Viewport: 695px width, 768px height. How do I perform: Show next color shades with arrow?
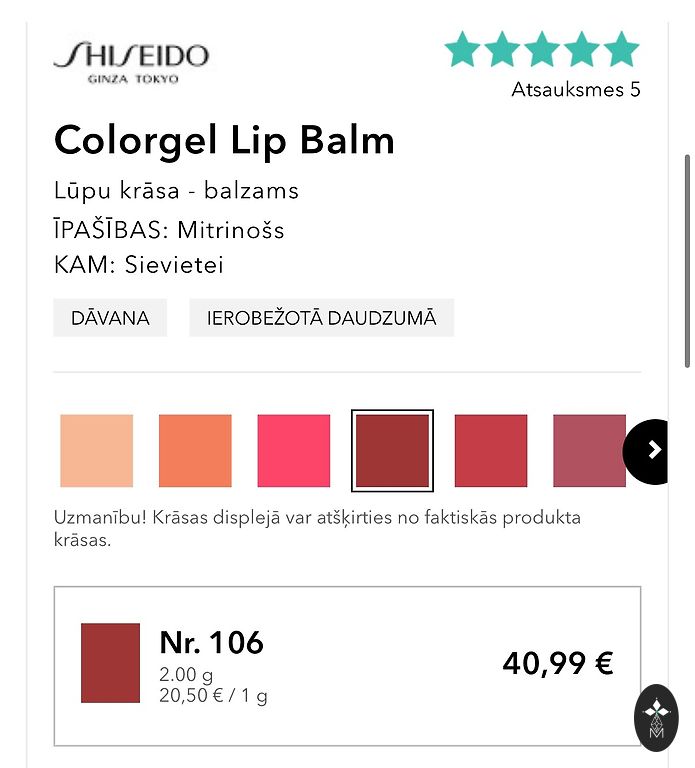(654, 451)
